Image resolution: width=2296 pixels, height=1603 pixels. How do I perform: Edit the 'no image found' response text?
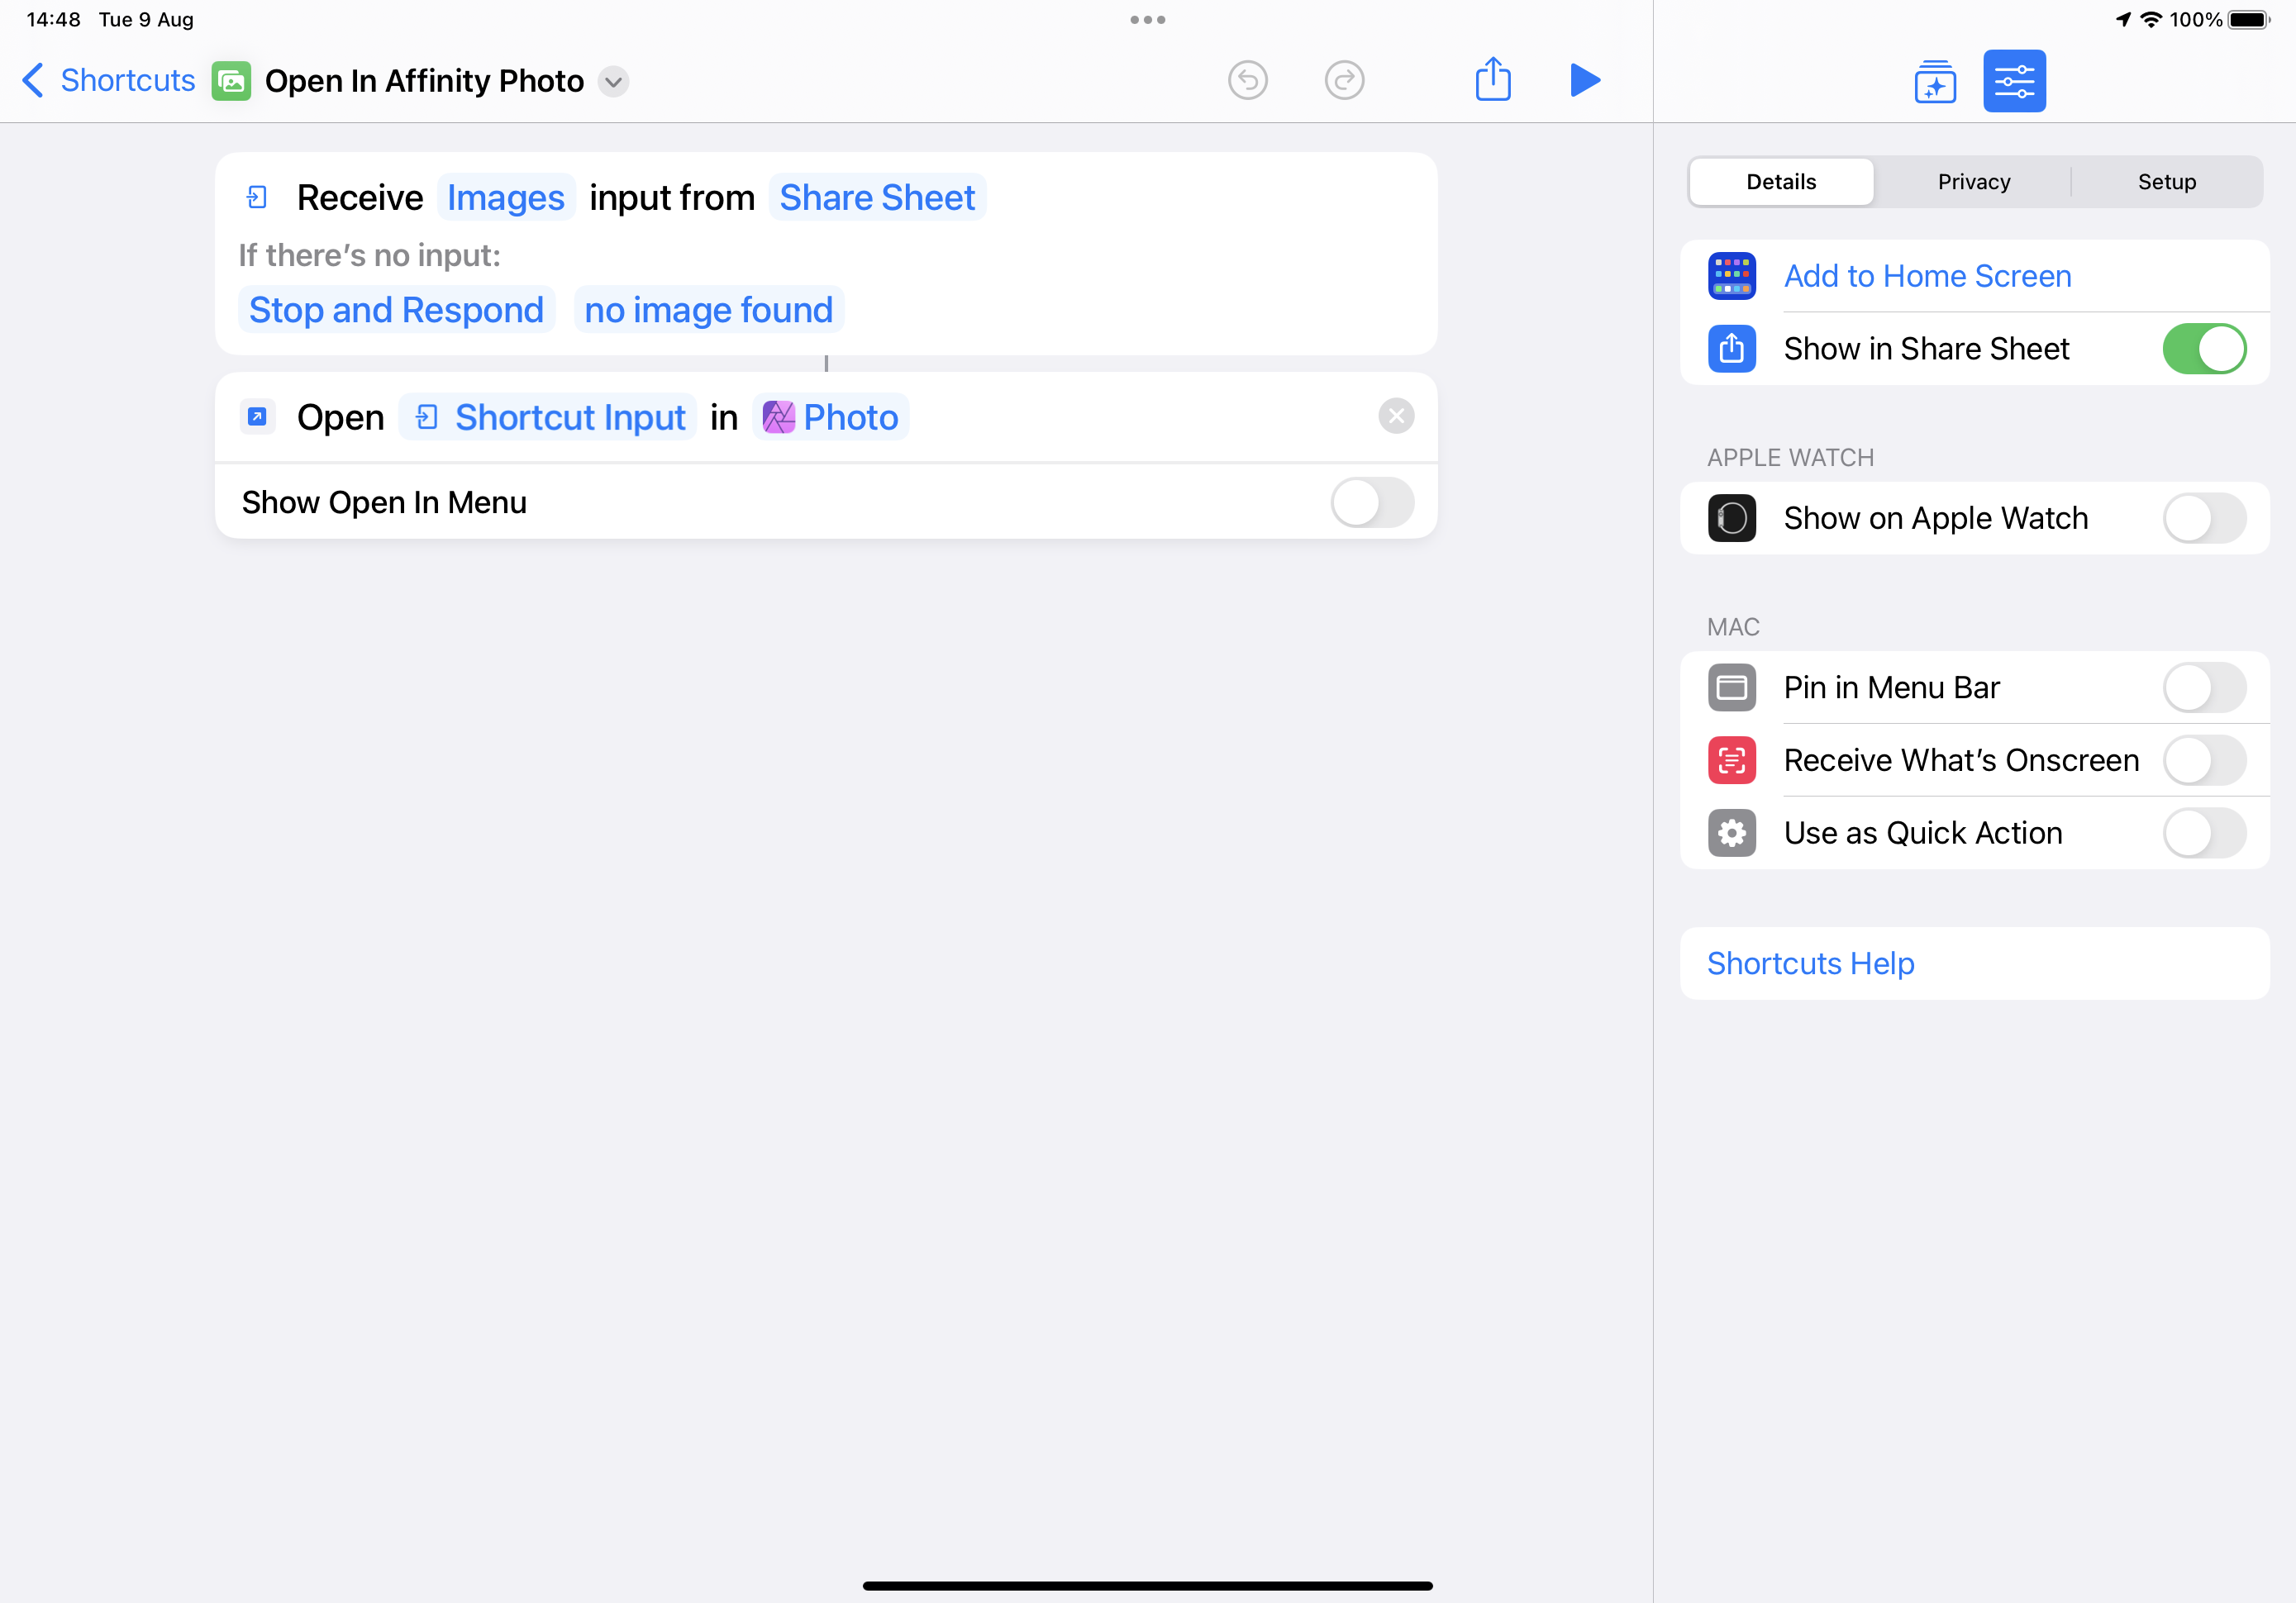[708, 310]
